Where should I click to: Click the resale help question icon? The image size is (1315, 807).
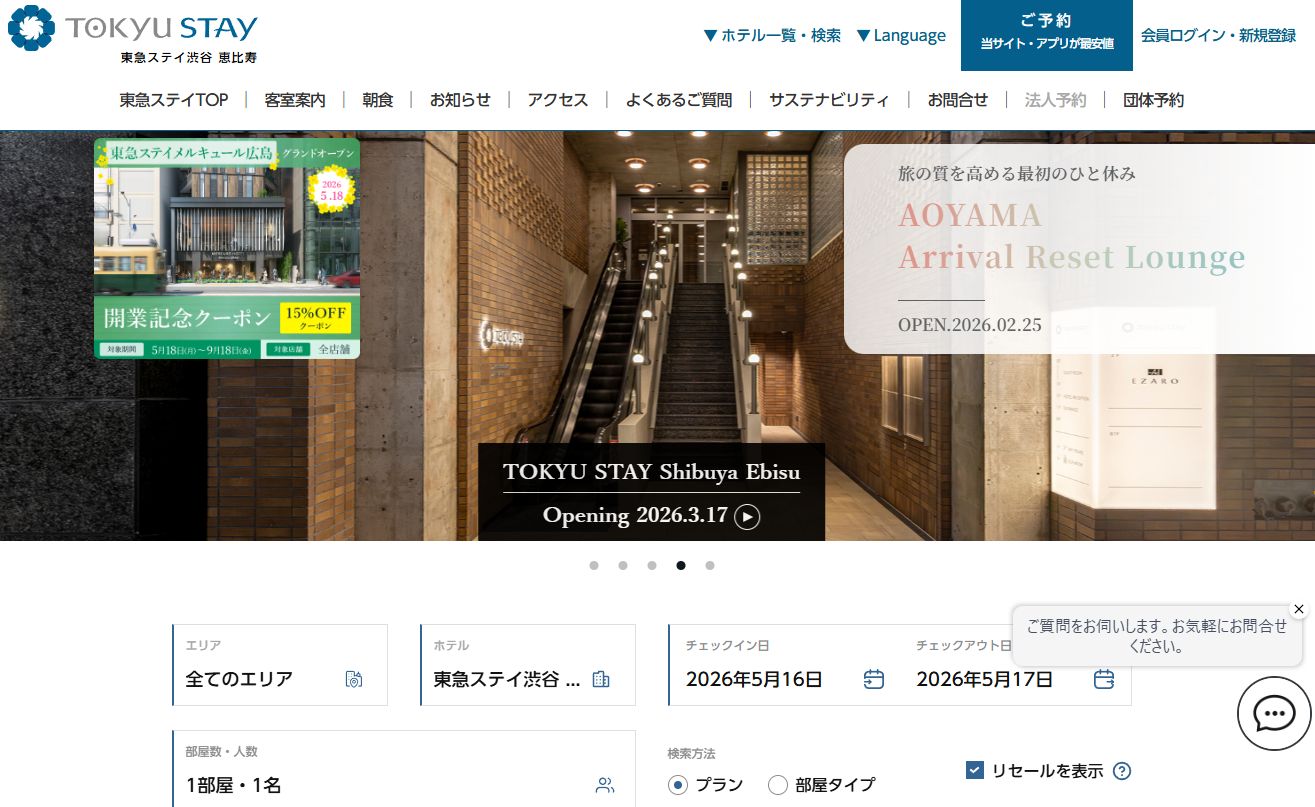click(x=1122, y=771)
